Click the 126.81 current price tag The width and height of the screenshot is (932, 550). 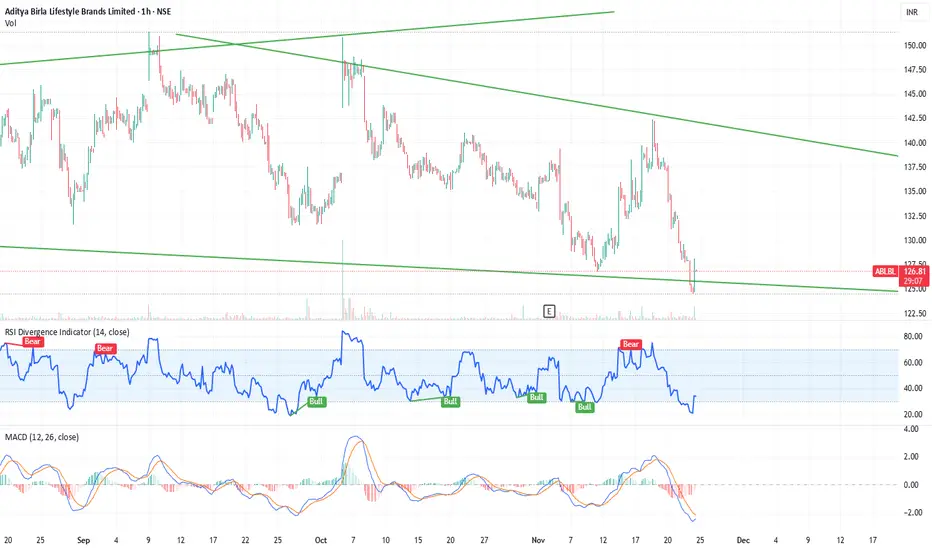(x=914, y=271)
